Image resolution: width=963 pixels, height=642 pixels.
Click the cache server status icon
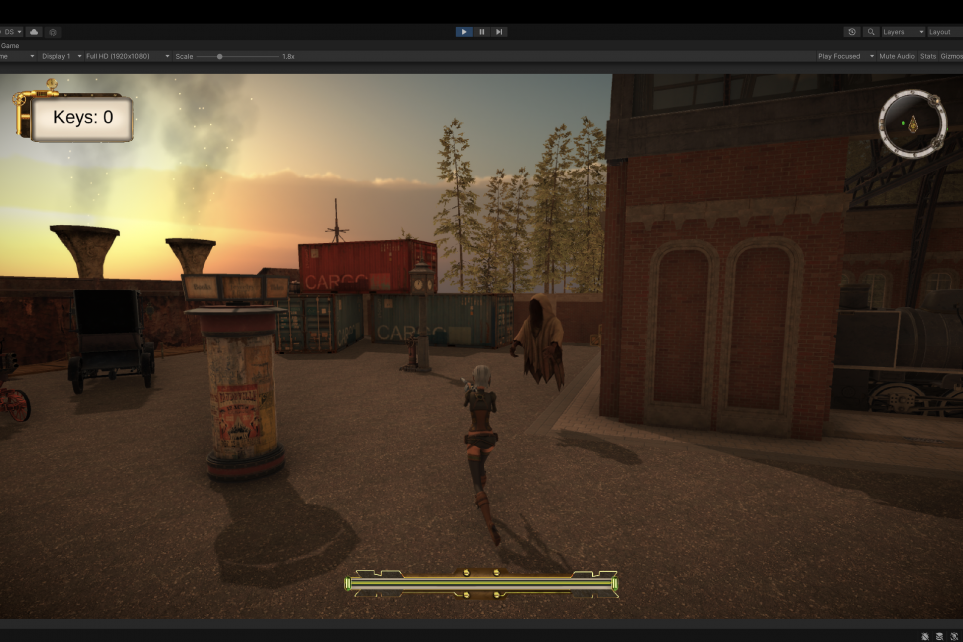939,636
